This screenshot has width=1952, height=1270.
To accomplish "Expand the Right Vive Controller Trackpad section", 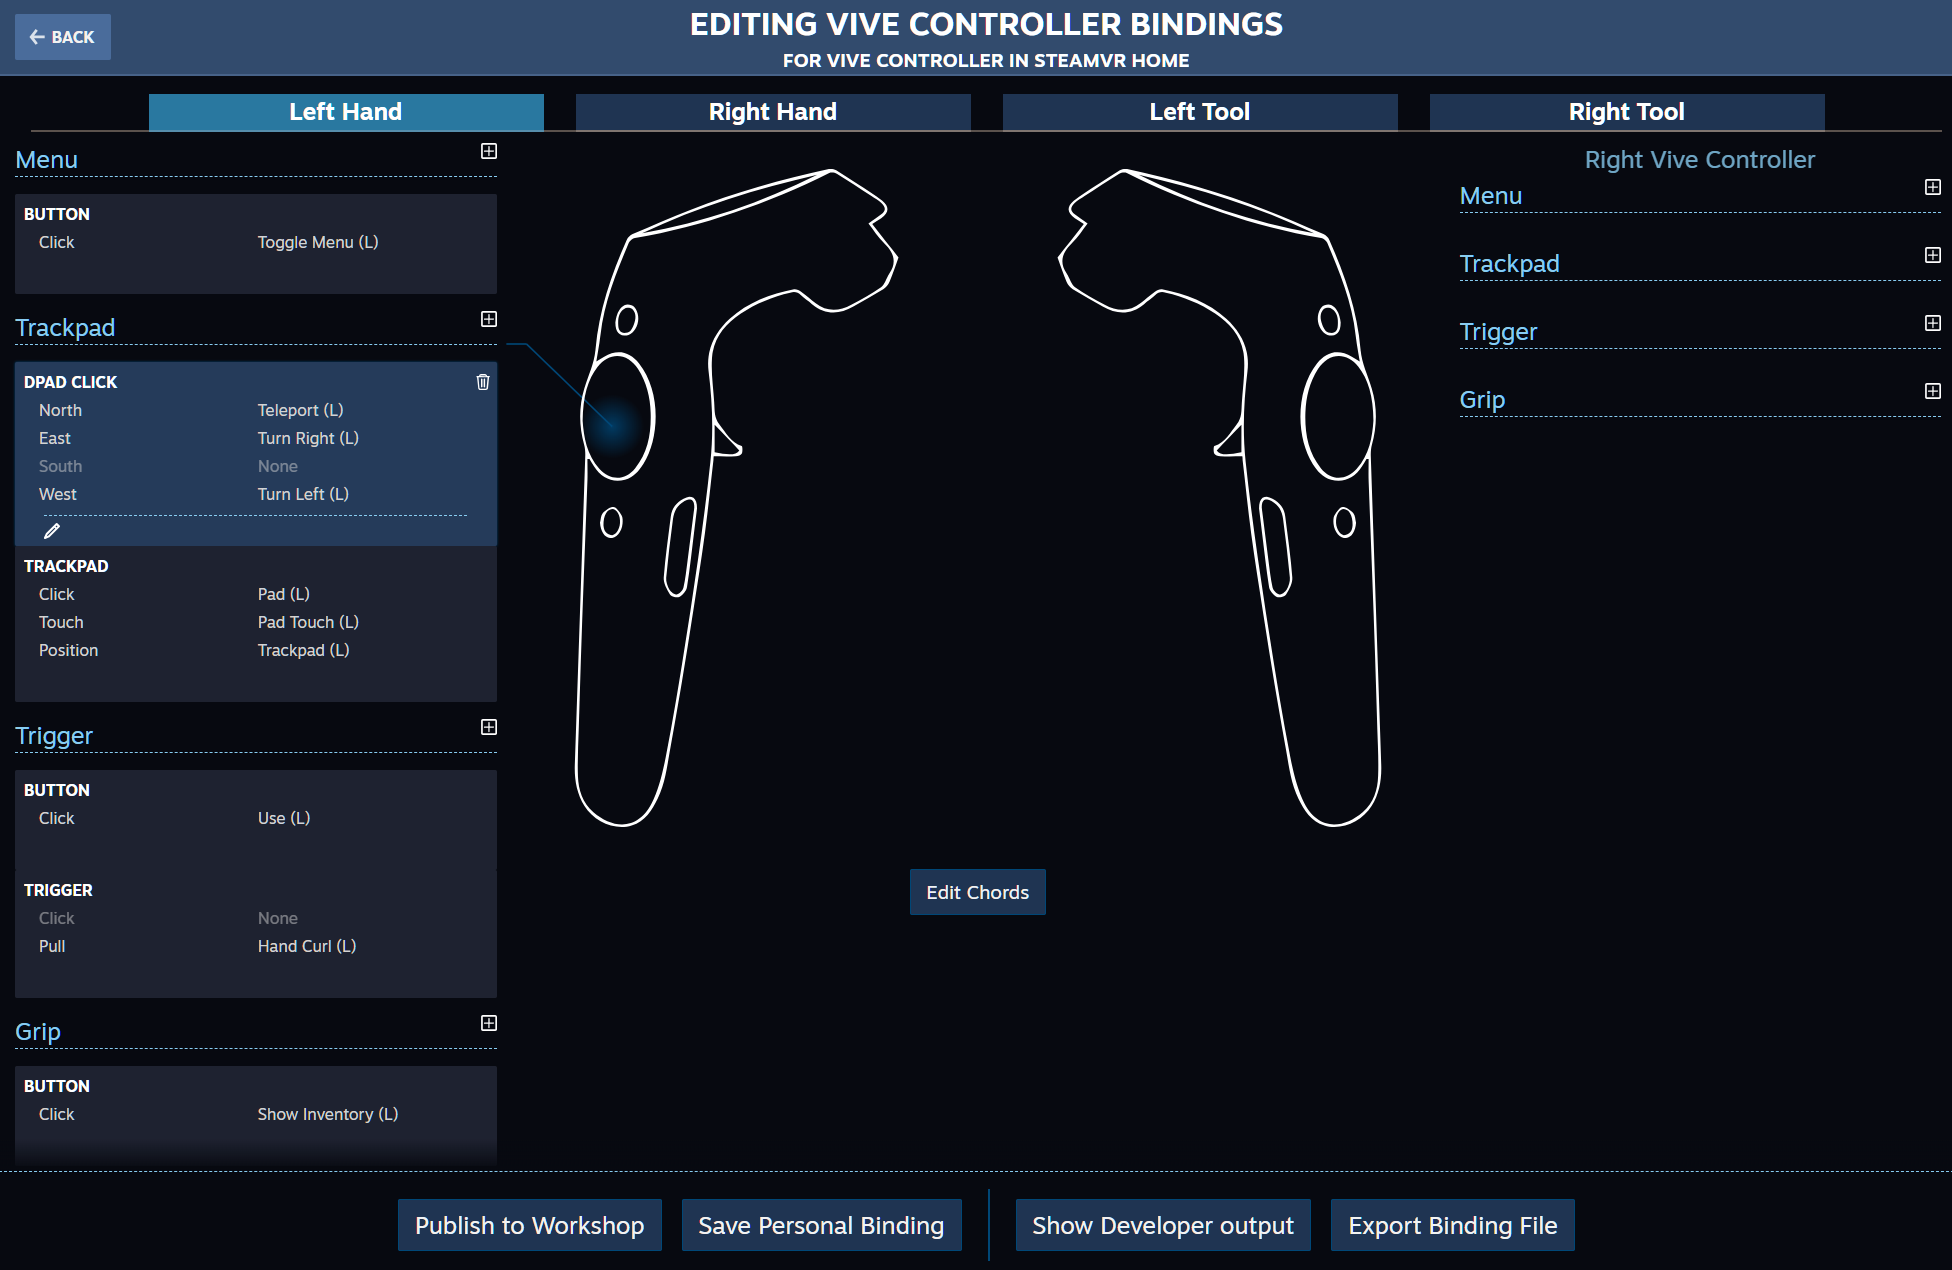I will click(1931, 256).
